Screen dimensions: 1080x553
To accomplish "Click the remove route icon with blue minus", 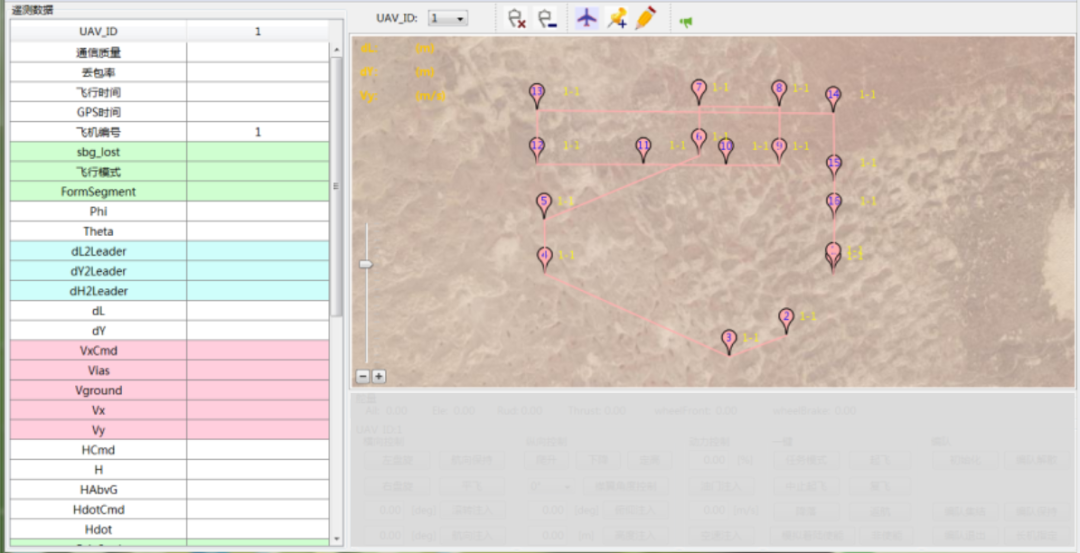I will coord(546,18).
